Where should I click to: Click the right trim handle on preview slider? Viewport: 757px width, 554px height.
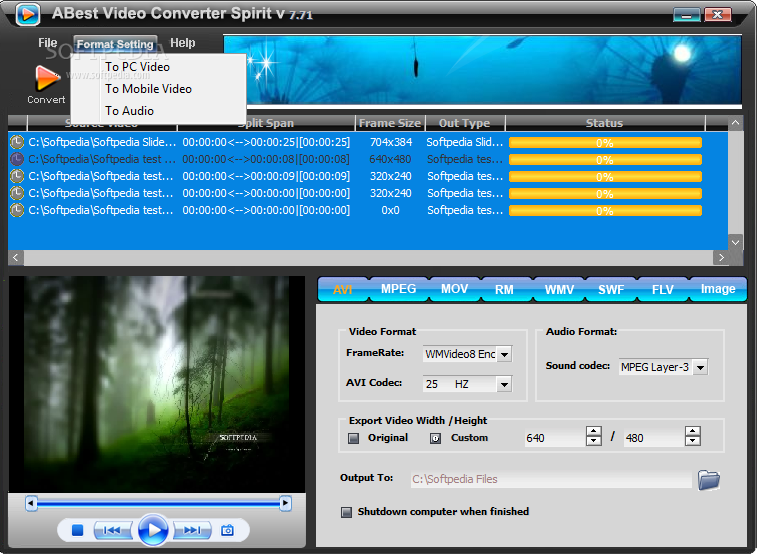pos(285,503)
